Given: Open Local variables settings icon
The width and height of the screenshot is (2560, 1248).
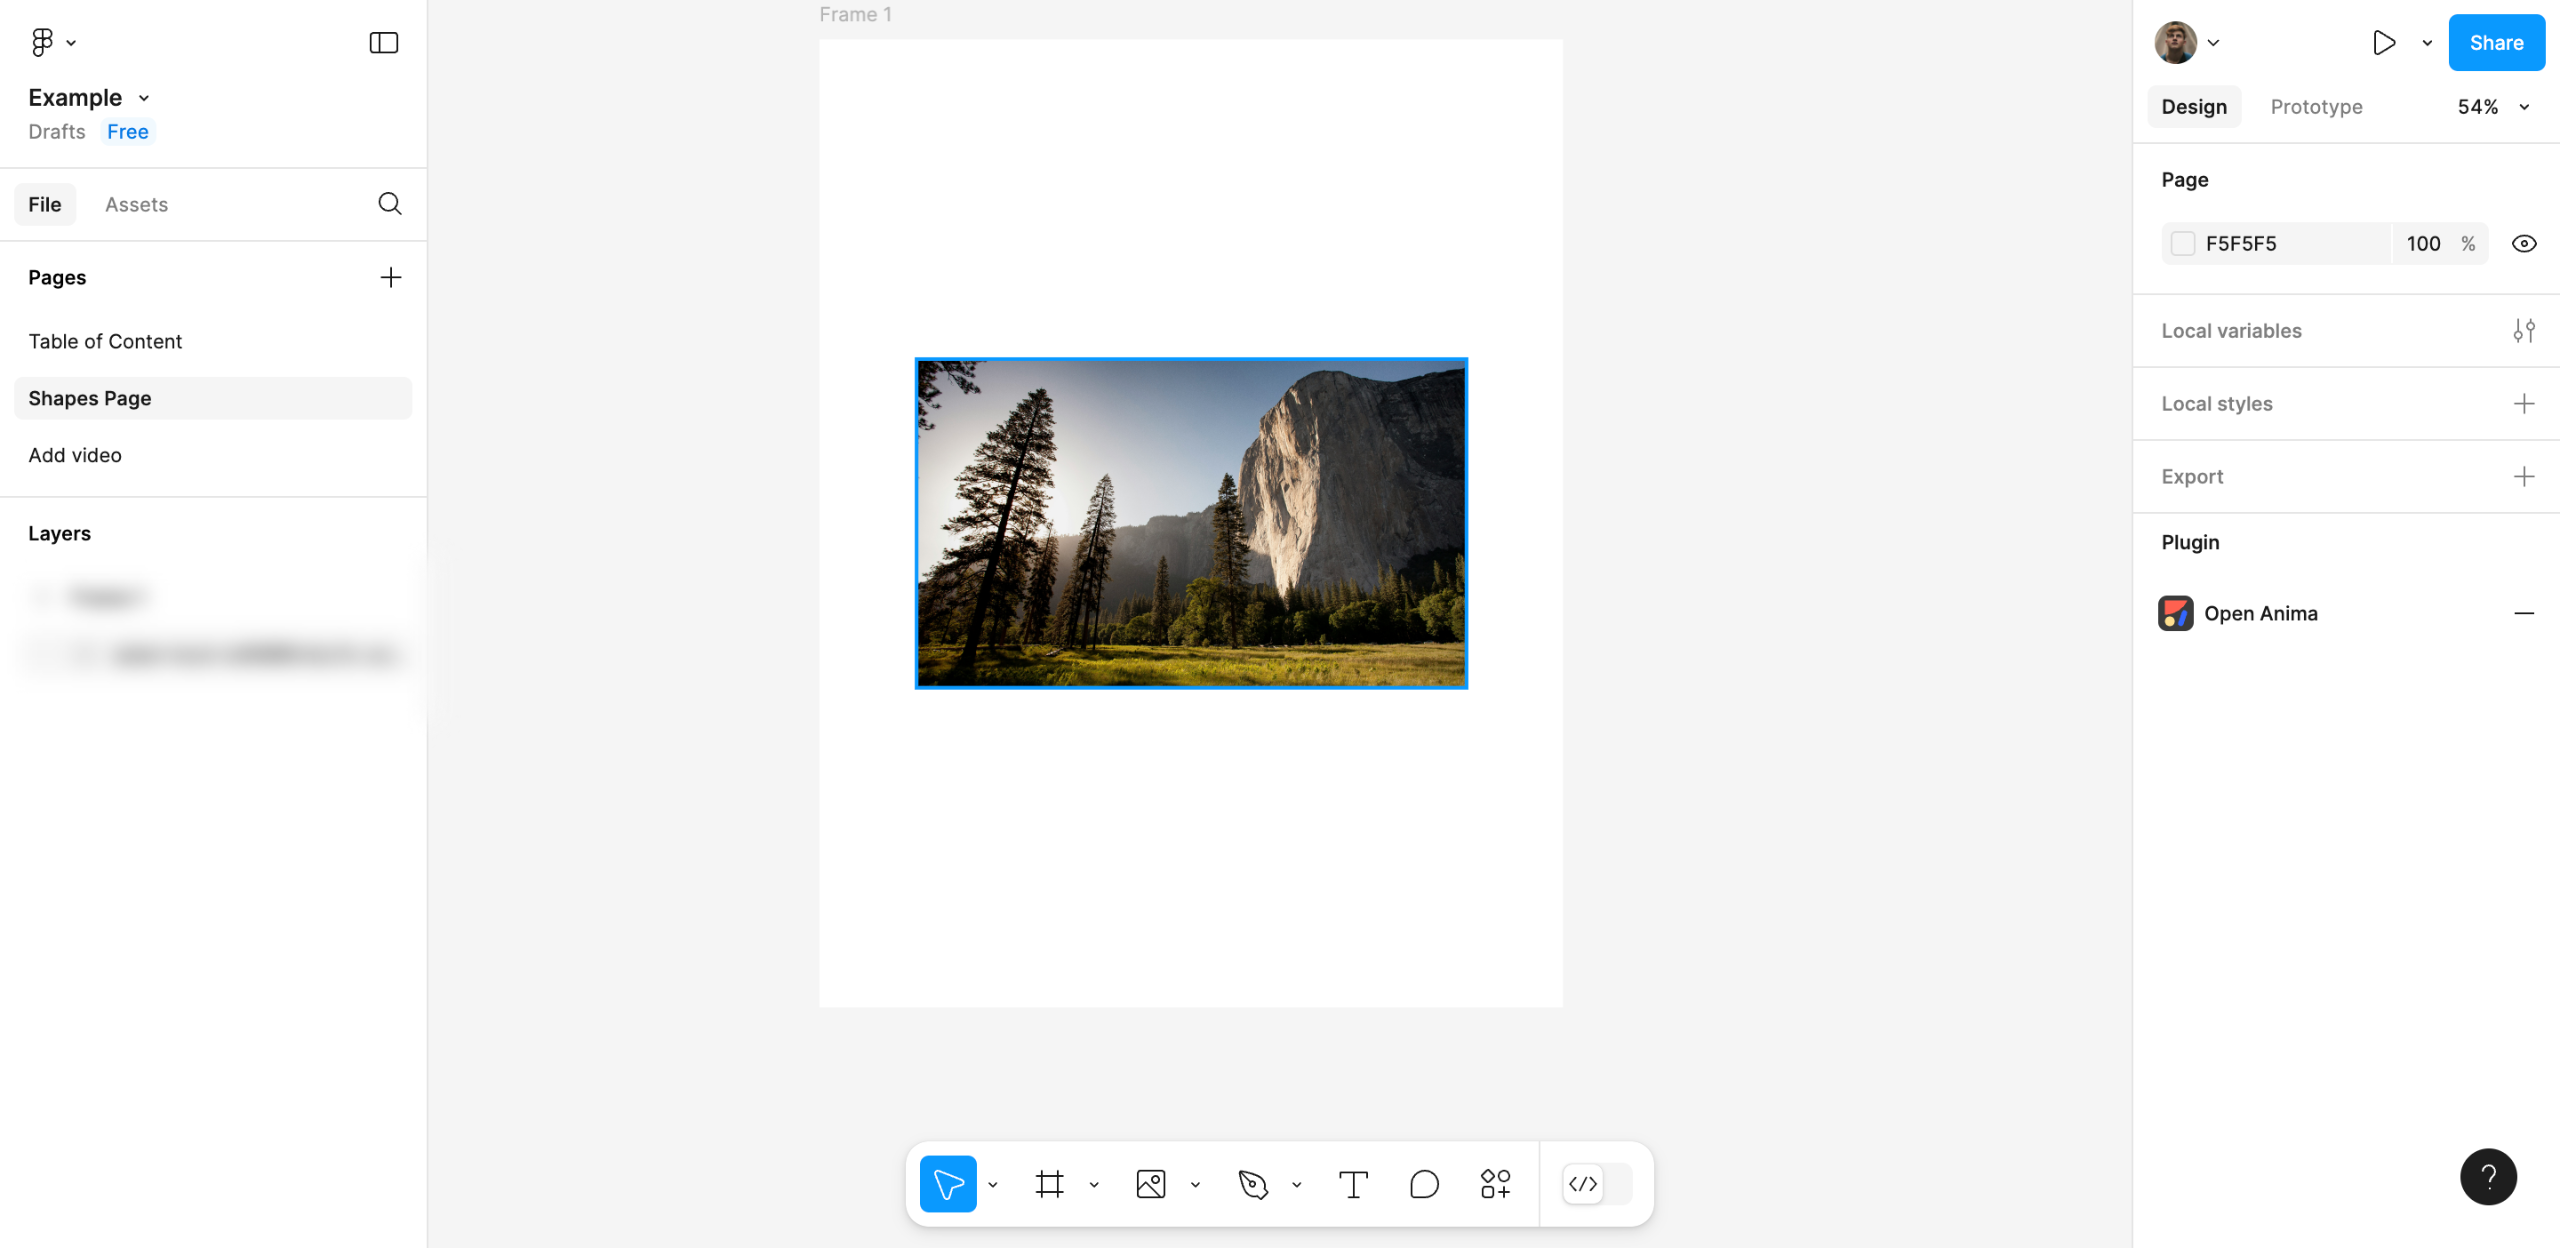Looking at the screenshot, I should click(2524, 331).
